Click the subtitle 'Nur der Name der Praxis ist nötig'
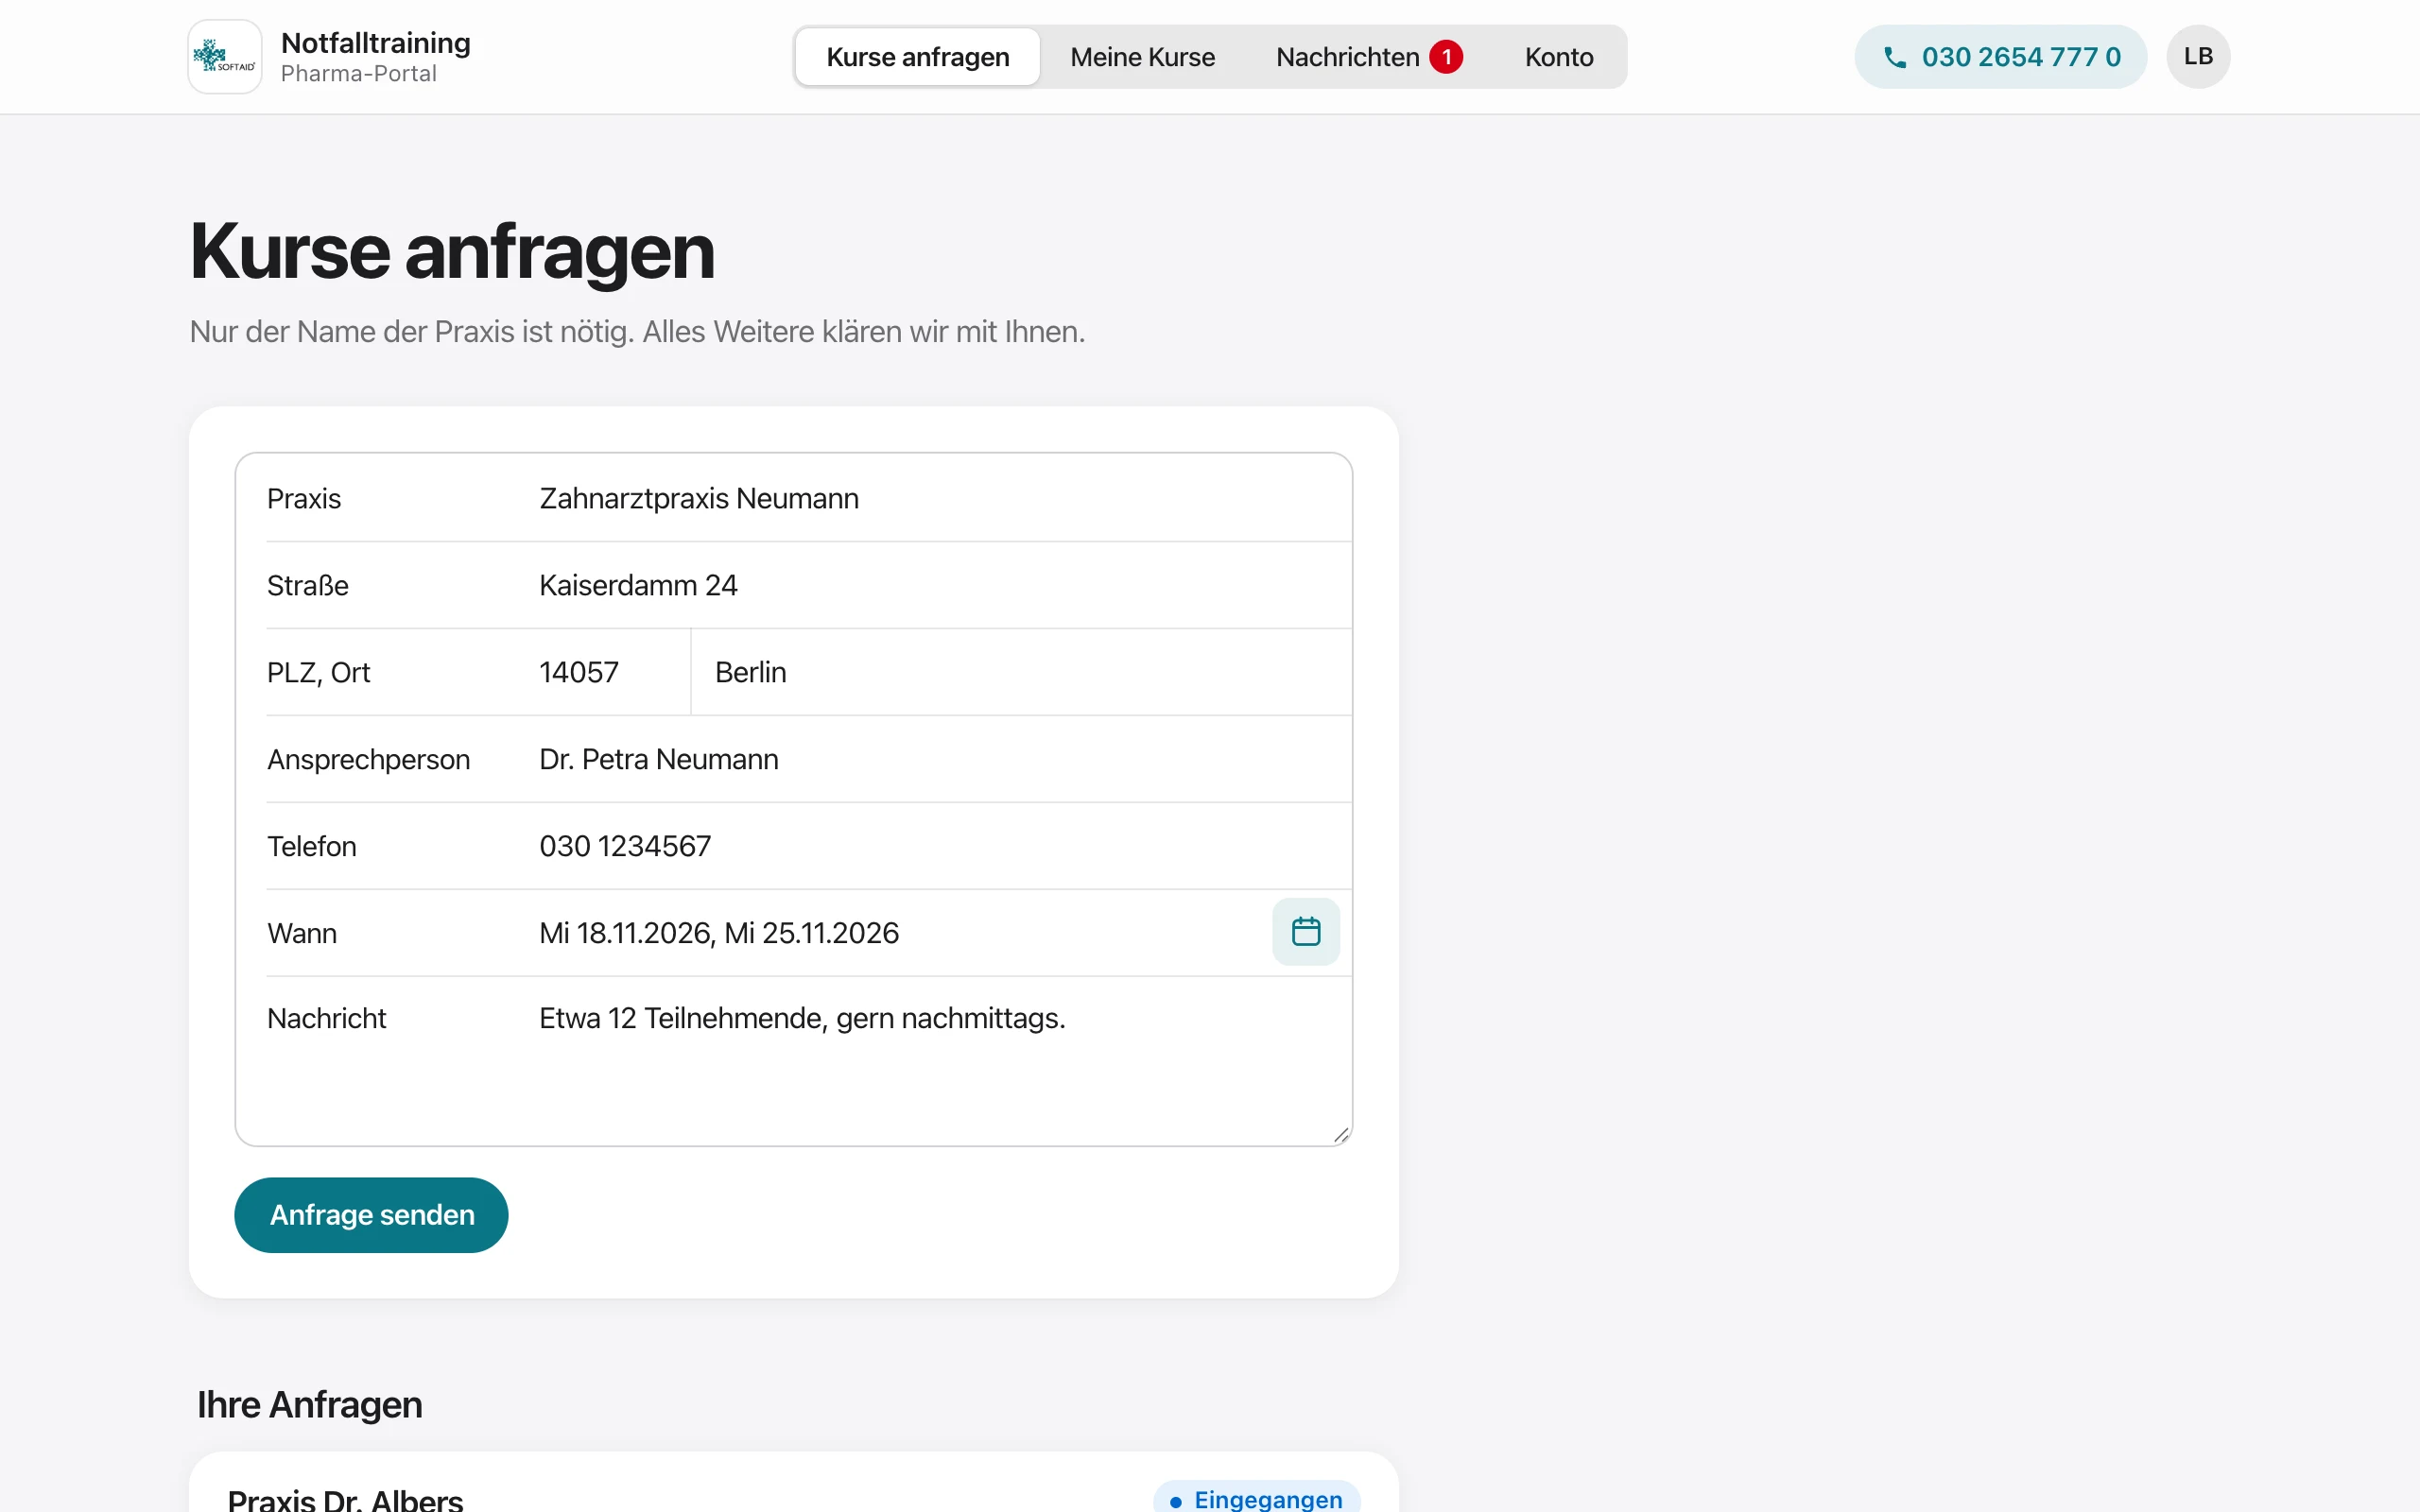The width and height of the screenshot is (2420, 1512). [x=637, y=331]
